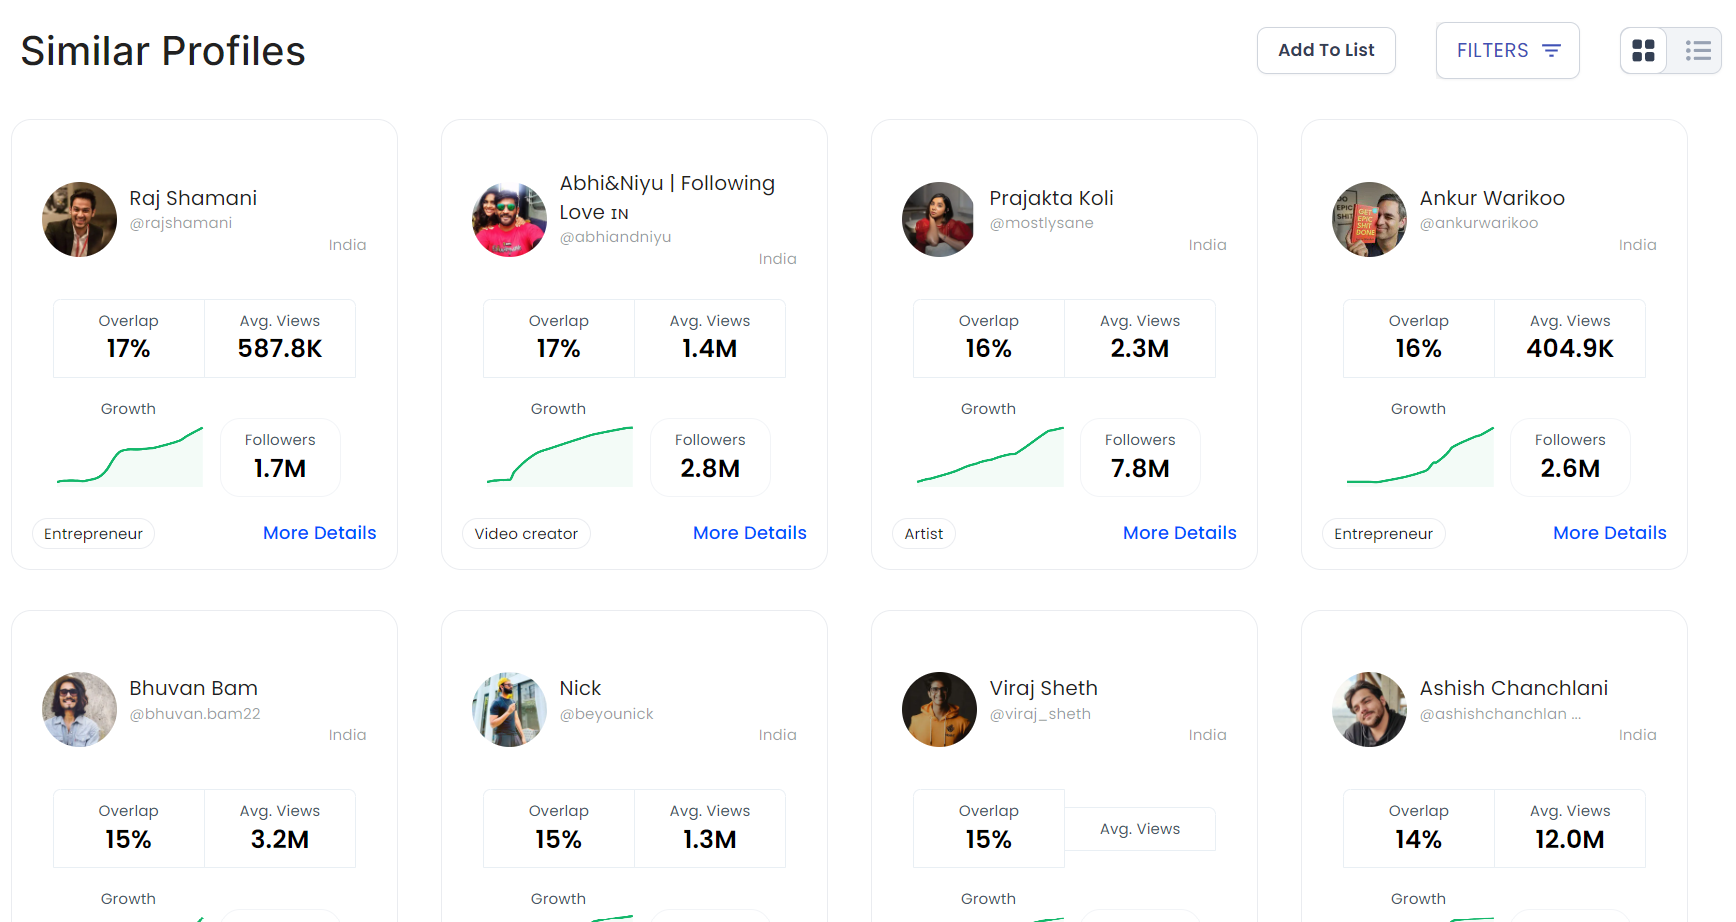Open Viraj Sheth's profile picture
The image size is (1736, 922).
point(939,709)
